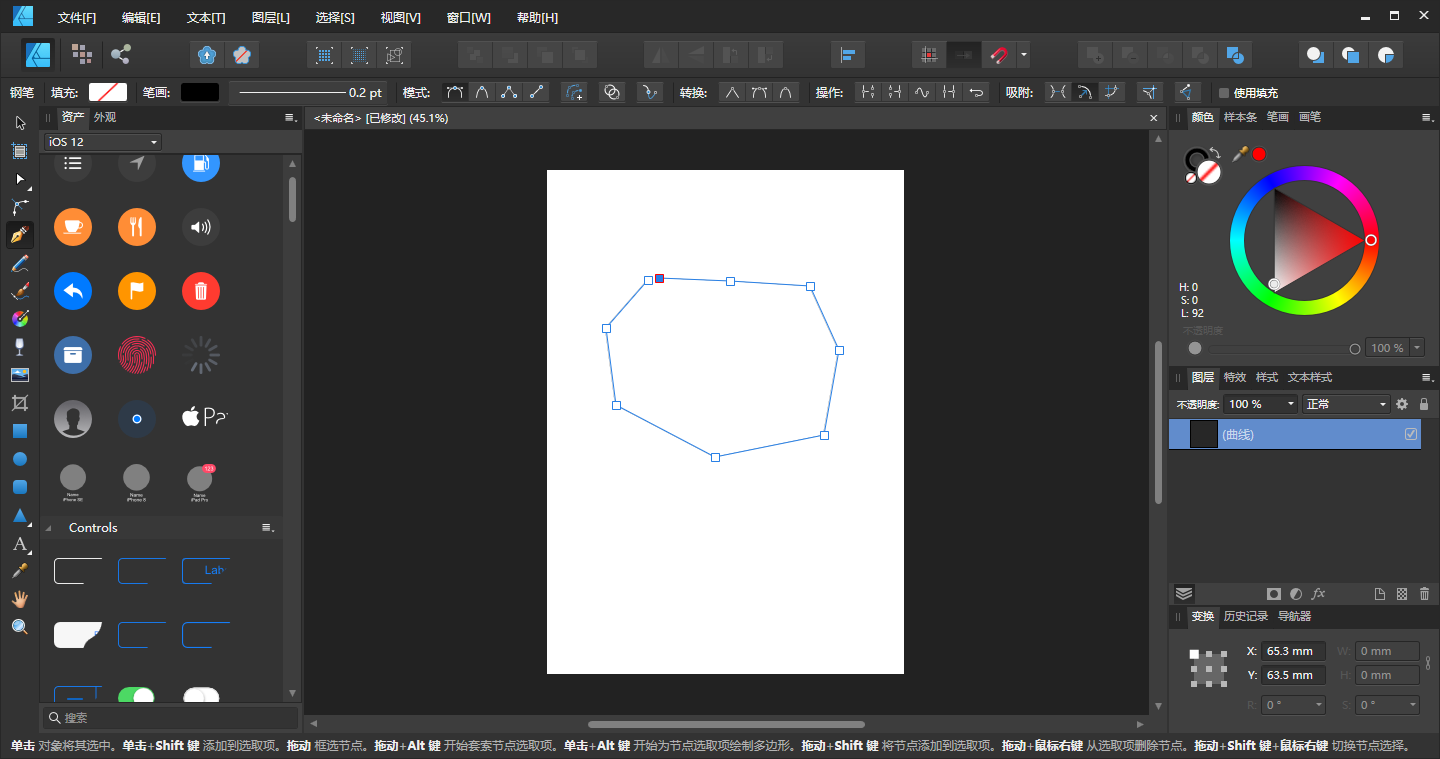Click the 搜索 asset search field
Image resolution: width=1440 pixels, height=759 pixels.
tap(170, 718)
